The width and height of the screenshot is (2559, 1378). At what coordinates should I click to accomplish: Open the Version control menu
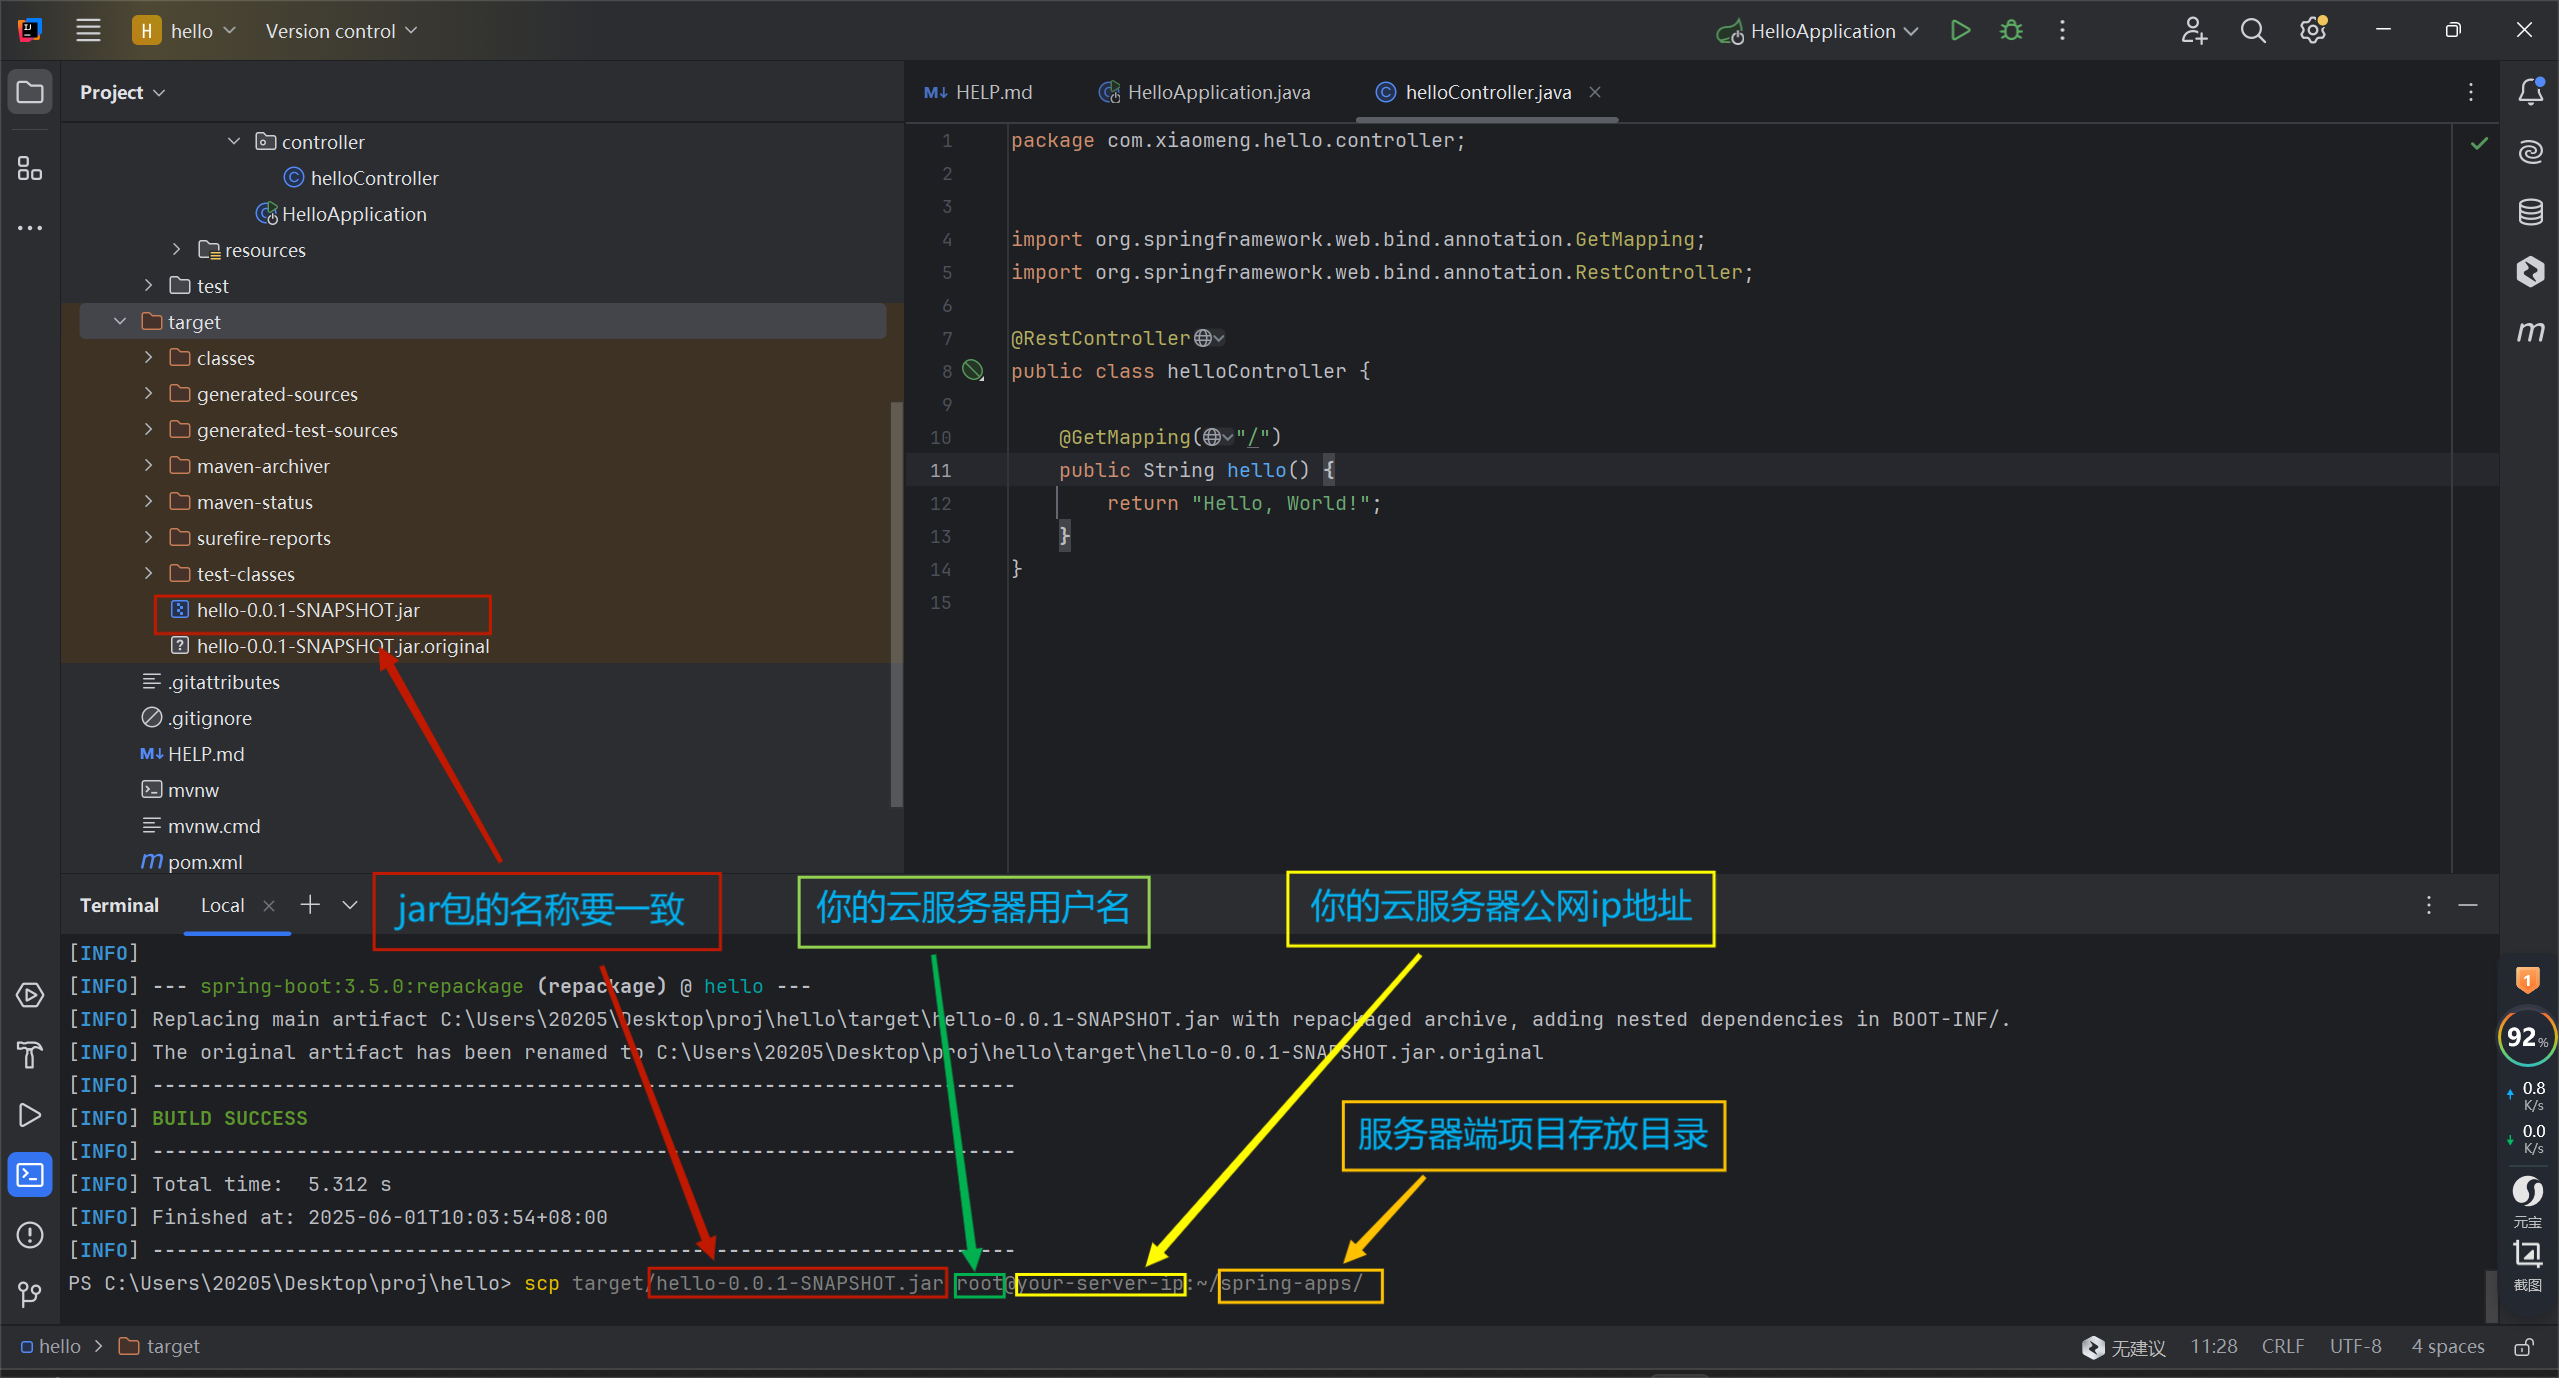tap(340, 31)
